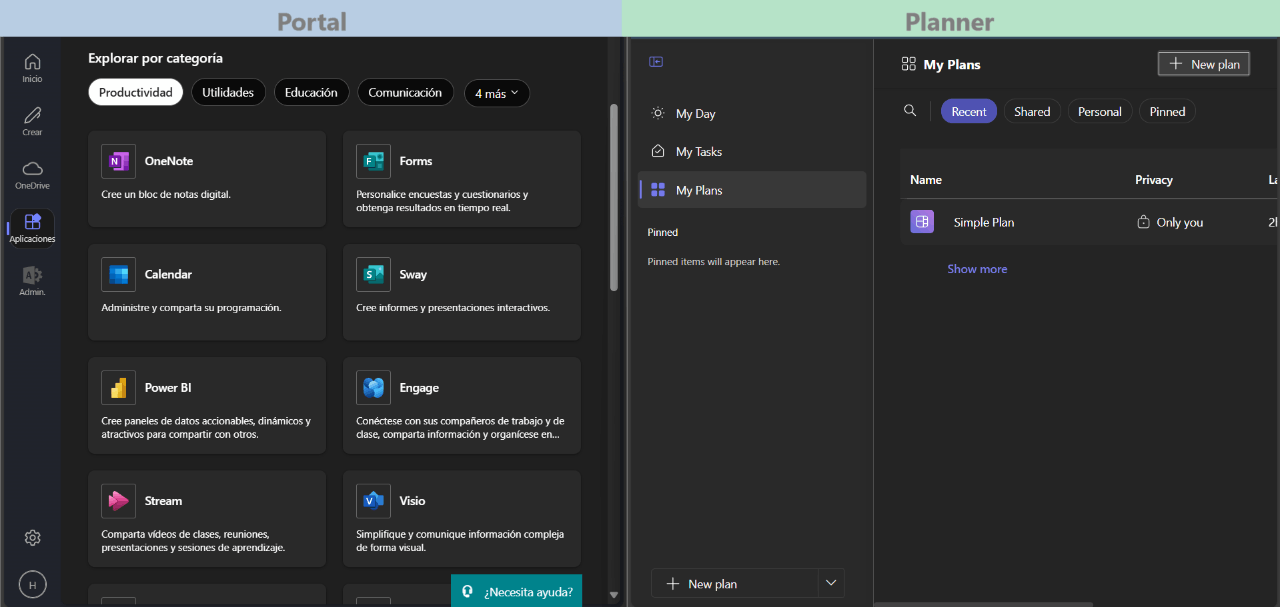Screen dimensions: 1280x607
Task: Open account avatar H in Portal
Action: click(x=32, y=584)
